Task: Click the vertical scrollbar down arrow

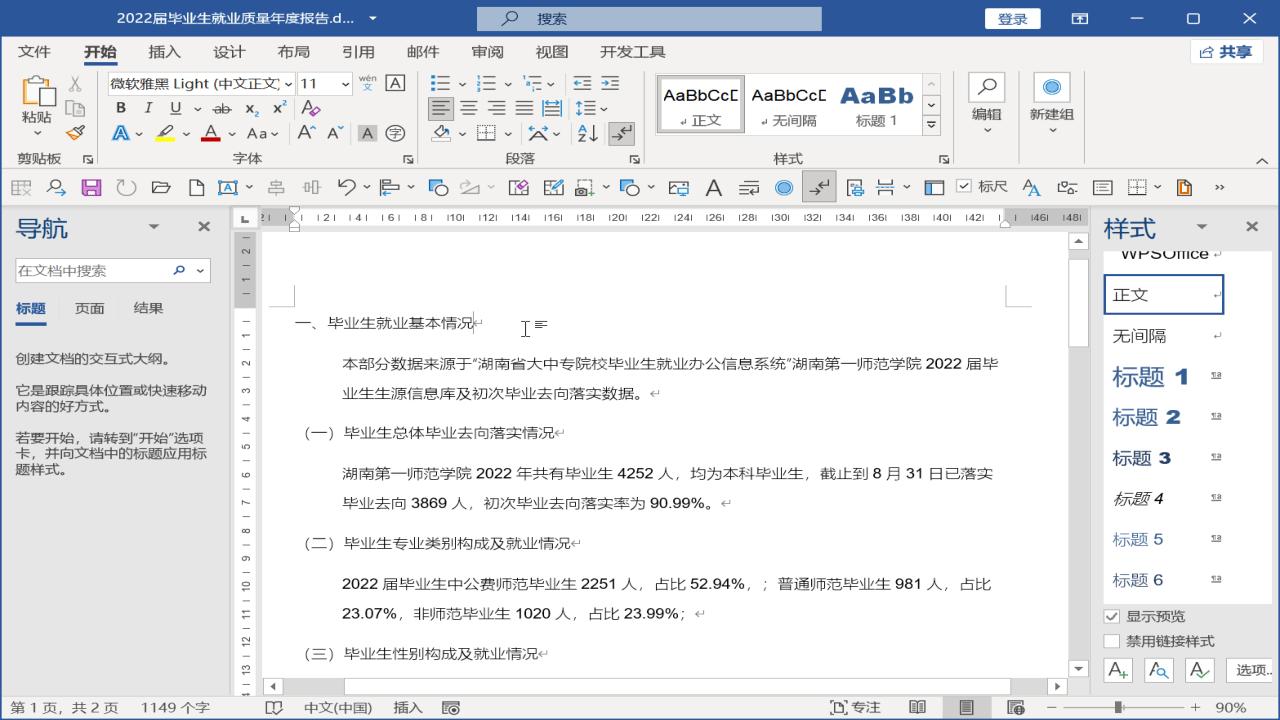Action: [x=1078, y=669]
